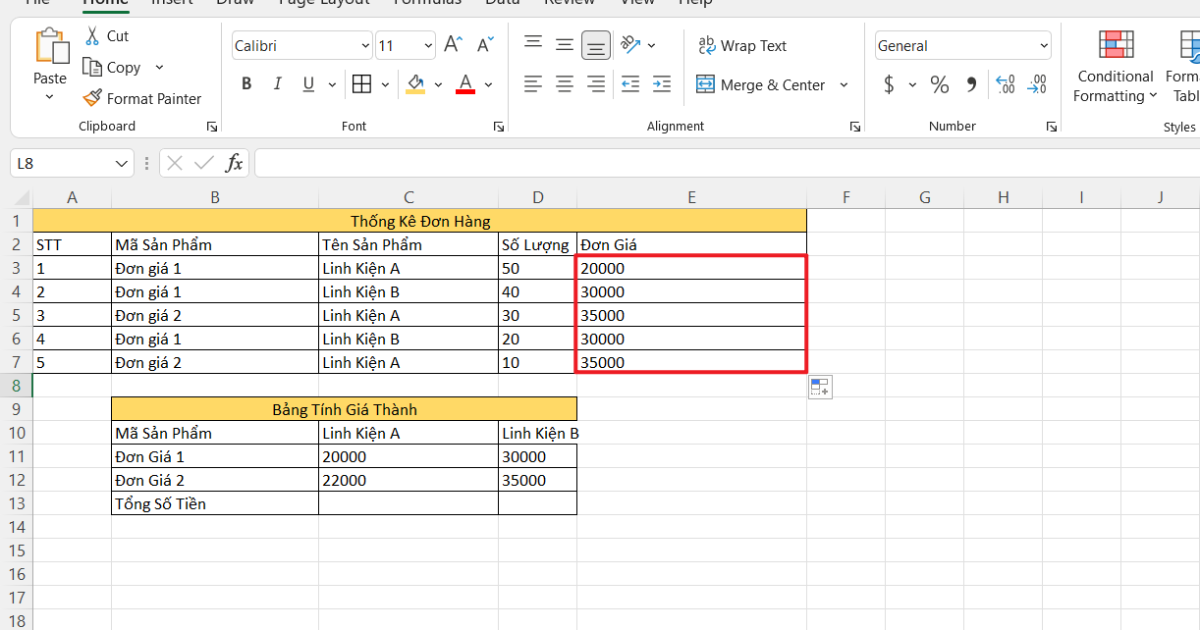Expand the Paste options arrow
Viewport: 1200px width, 630px height.
pyautogui.click(x=49, y=97)
